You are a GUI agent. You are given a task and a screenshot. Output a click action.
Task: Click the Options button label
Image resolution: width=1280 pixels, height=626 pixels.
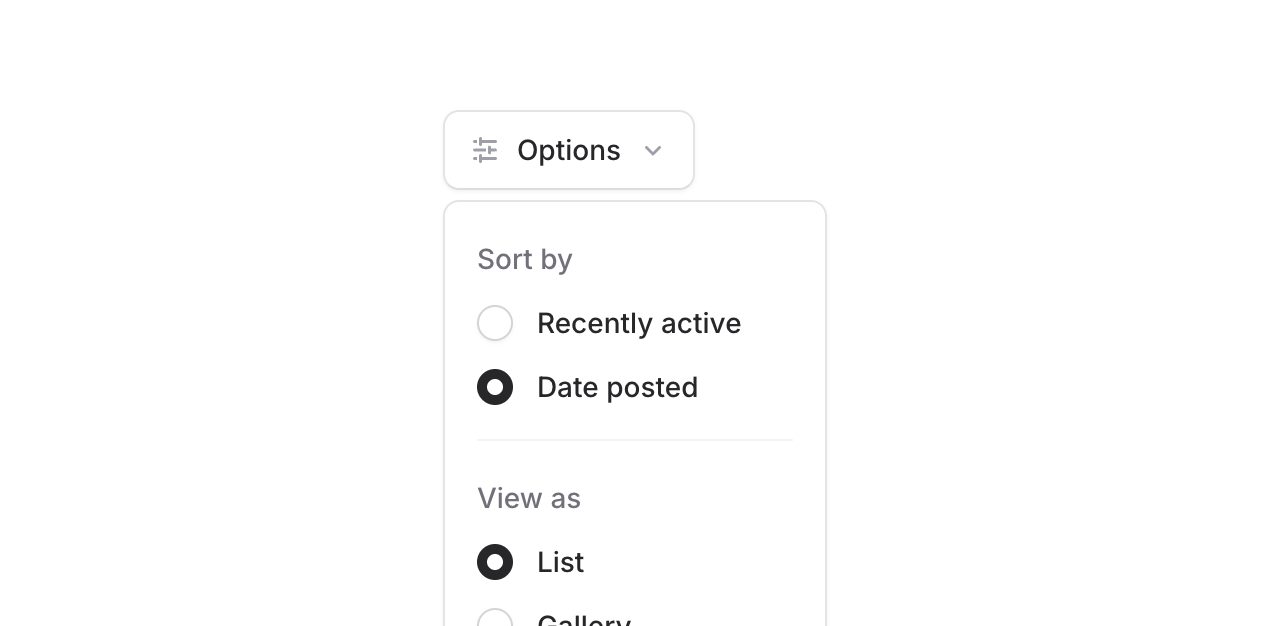[x=568, y=150]
